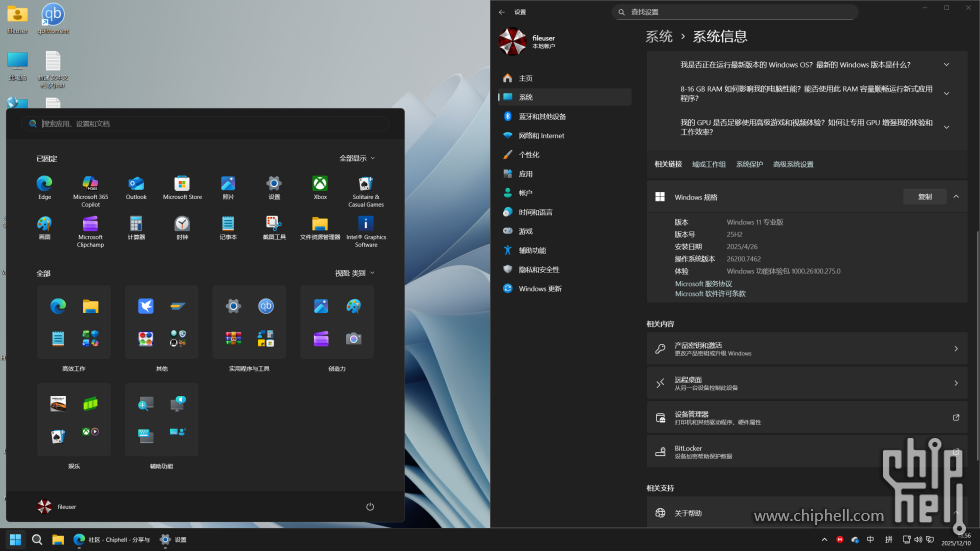The width and height of the screenshot is (980, 551).
Task: Open the 高级系统设置 link
Action: [x=793, y=164]
